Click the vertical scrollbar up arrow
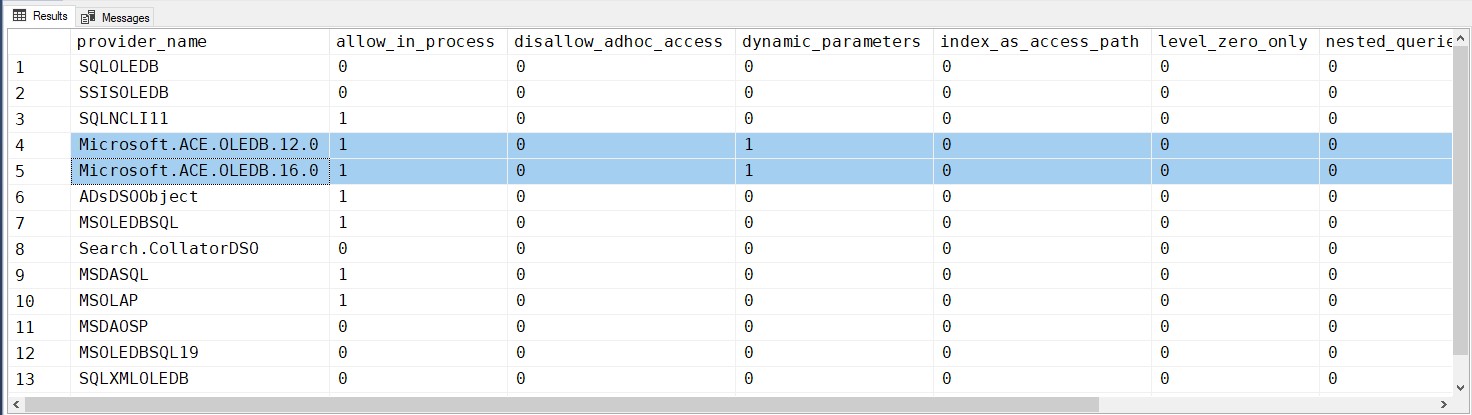 [1461, 39]
